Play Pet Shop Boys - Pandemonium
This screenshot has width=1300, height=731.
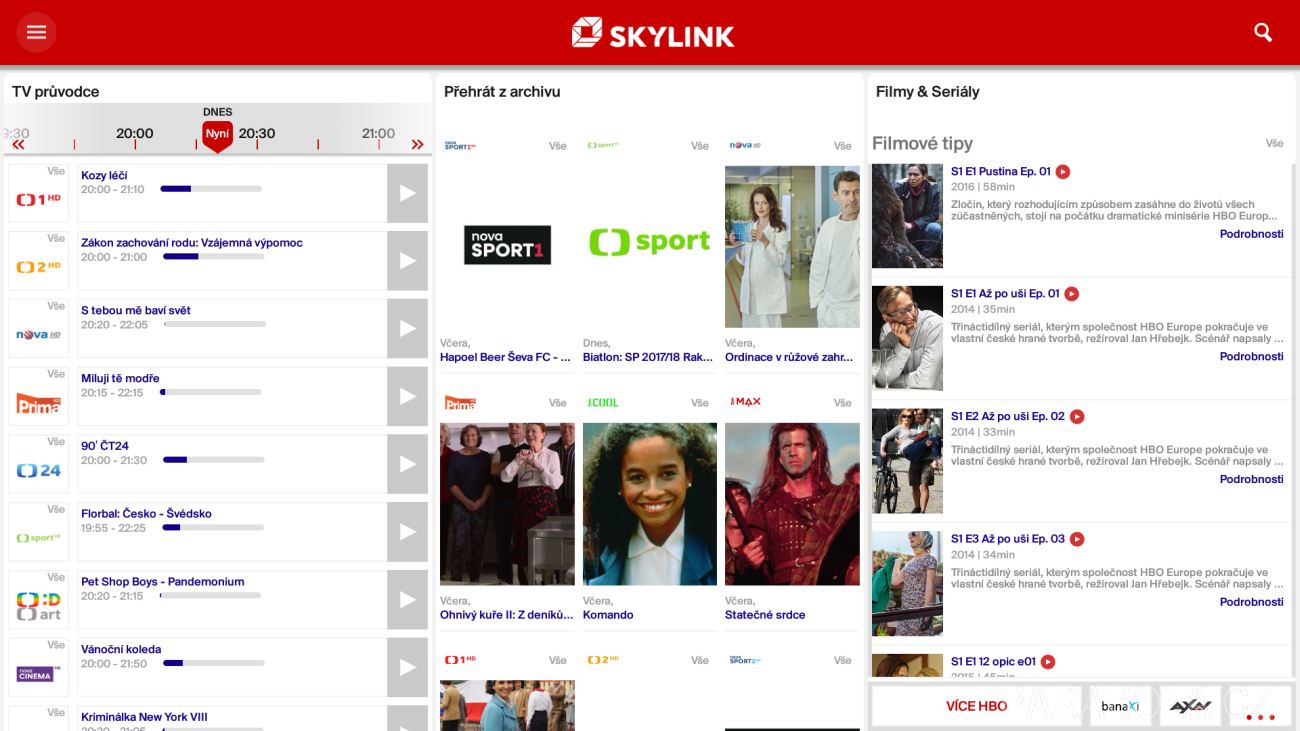[407, 600]
